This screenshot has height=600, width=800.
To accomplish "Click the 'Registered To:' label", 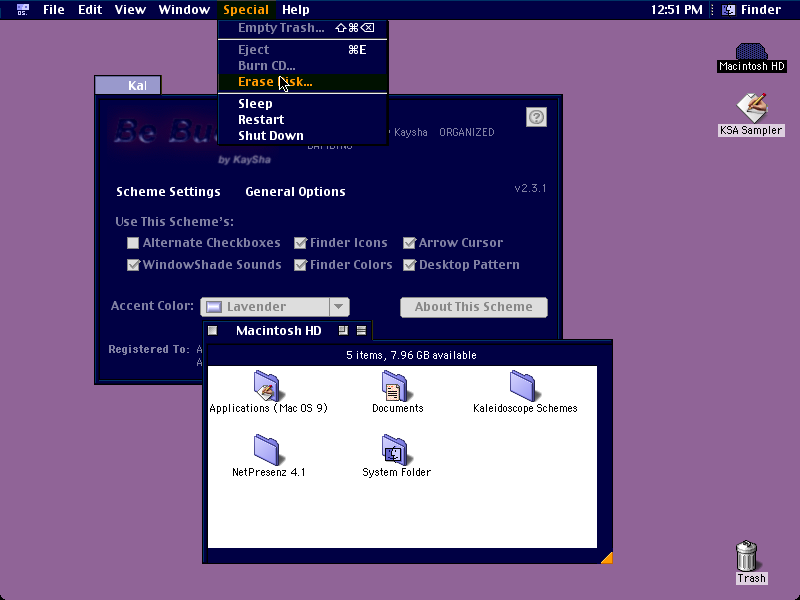I will [149, 349].
